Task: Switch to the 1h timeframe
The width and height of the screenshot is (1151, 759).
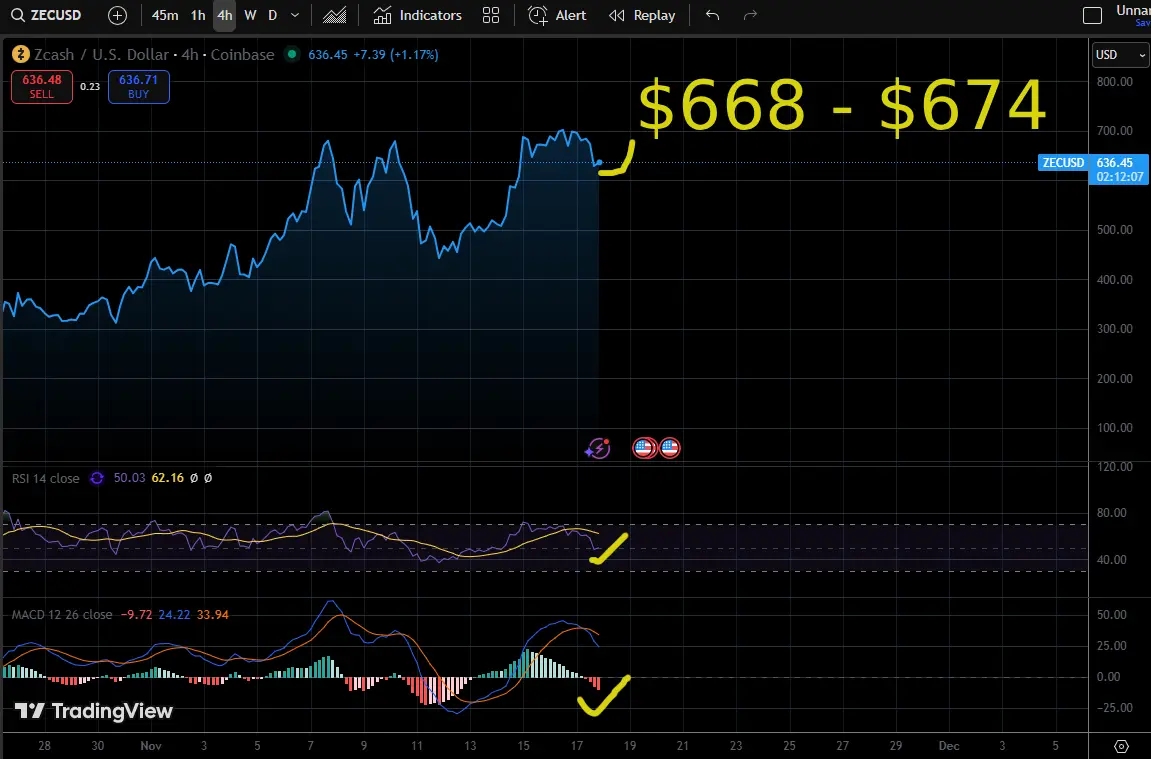Action: coord(198,15)
